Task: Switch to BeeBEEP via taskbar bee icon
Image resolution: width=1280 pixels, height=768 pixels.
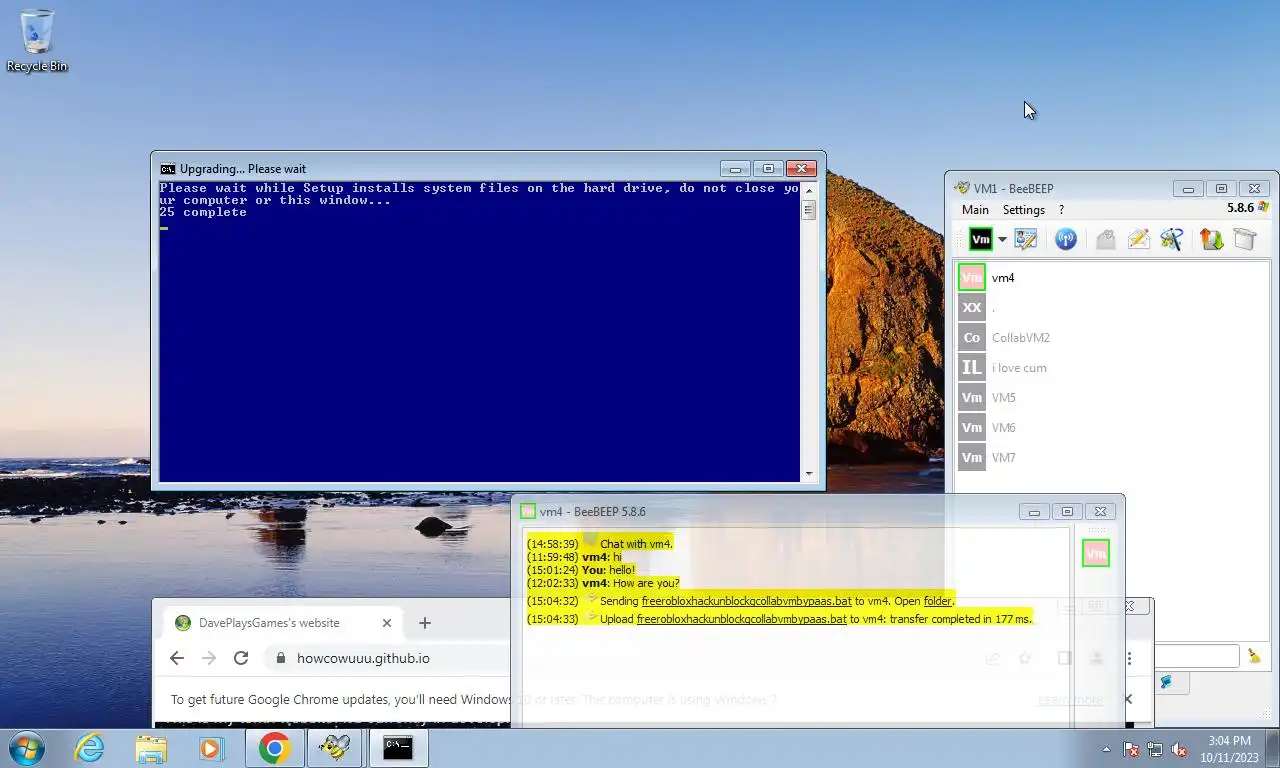Action: pos(335,748)
